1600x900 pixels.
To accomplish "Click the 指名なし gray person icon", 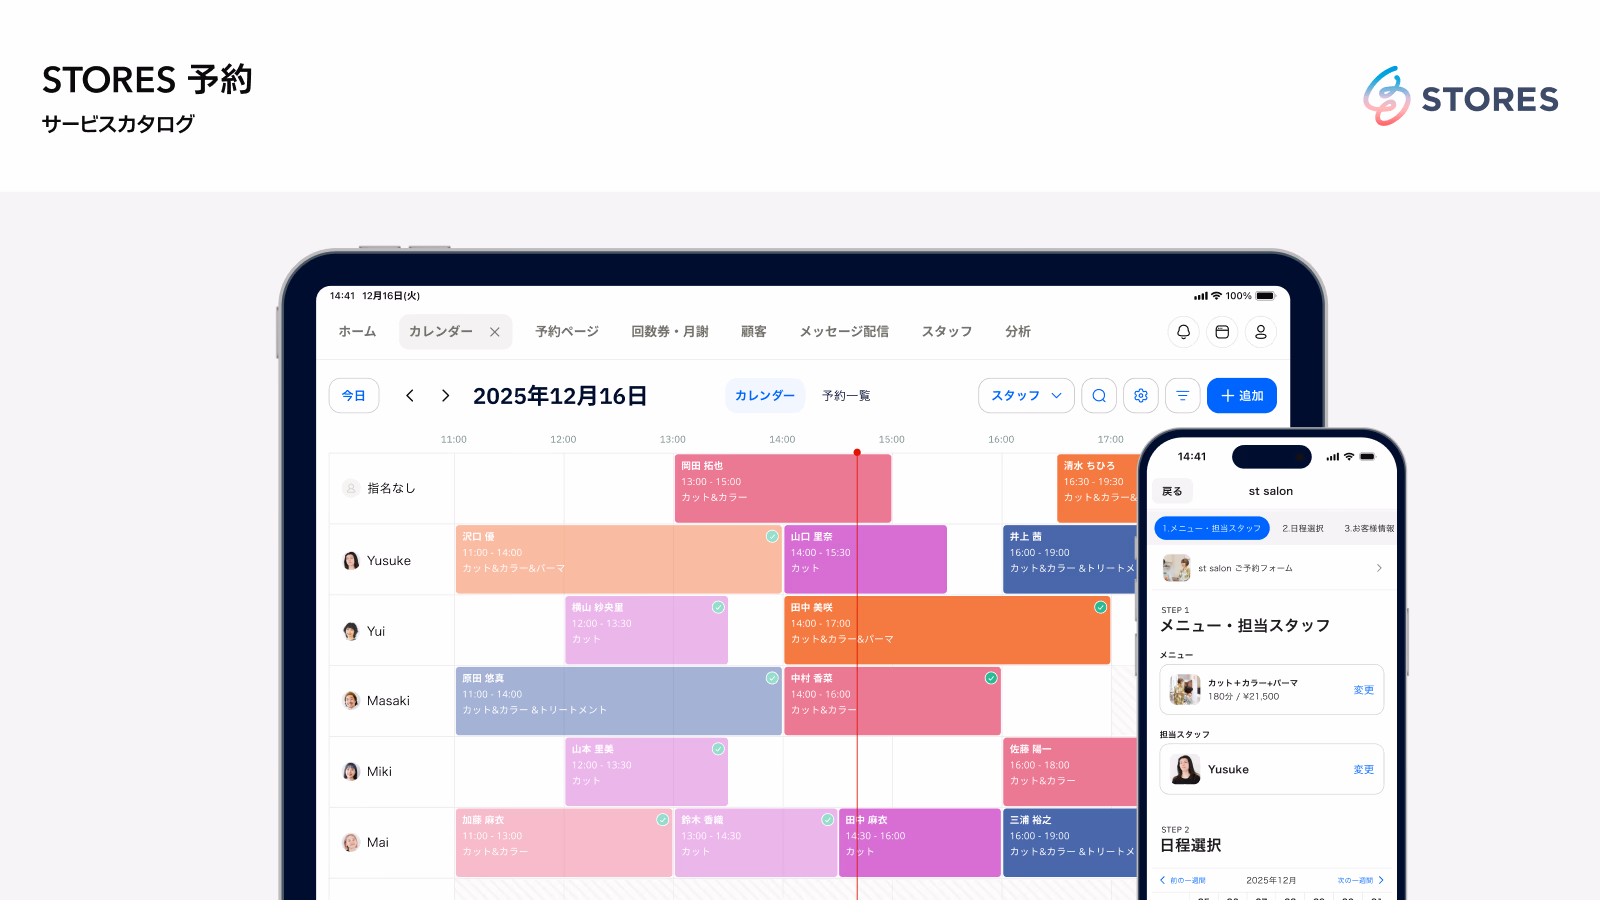I will tap(351, 488).
